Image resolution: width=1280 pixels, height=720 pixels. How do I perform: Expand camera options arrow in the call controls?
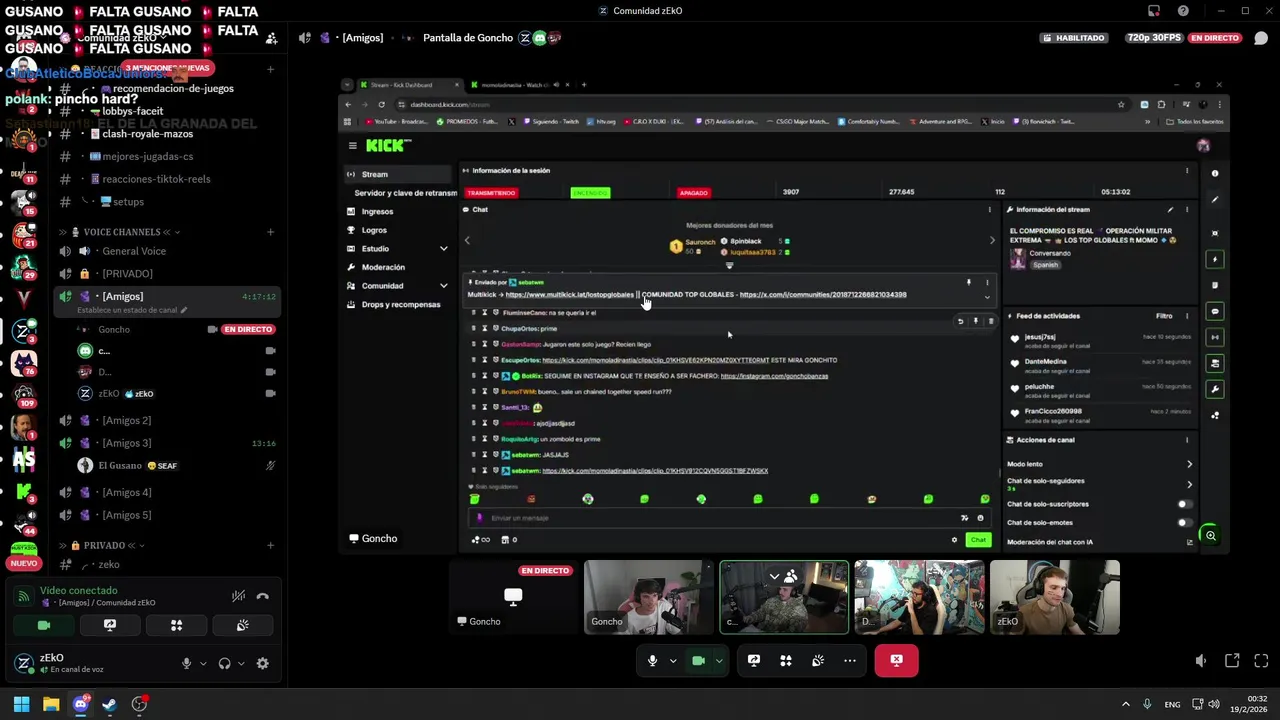point(719,661)
